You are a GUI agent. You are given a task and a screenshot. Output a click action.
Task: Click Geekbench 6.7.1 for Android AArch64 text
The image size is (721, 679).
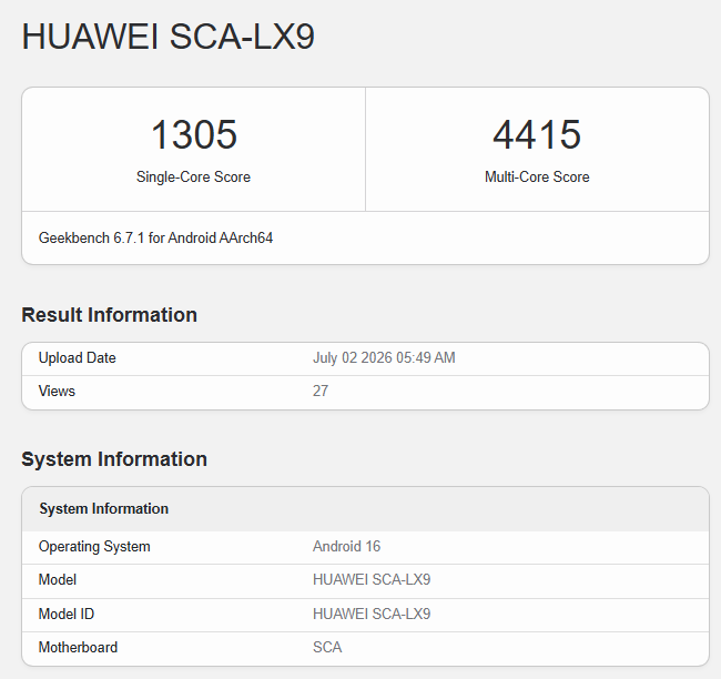(x=155, y=238)
